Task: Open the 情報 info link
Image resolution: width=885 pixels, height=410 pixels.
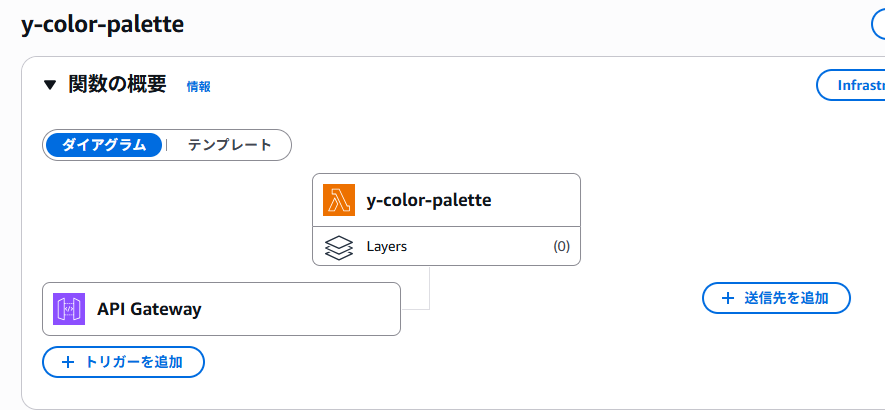Action: point(198,87)
